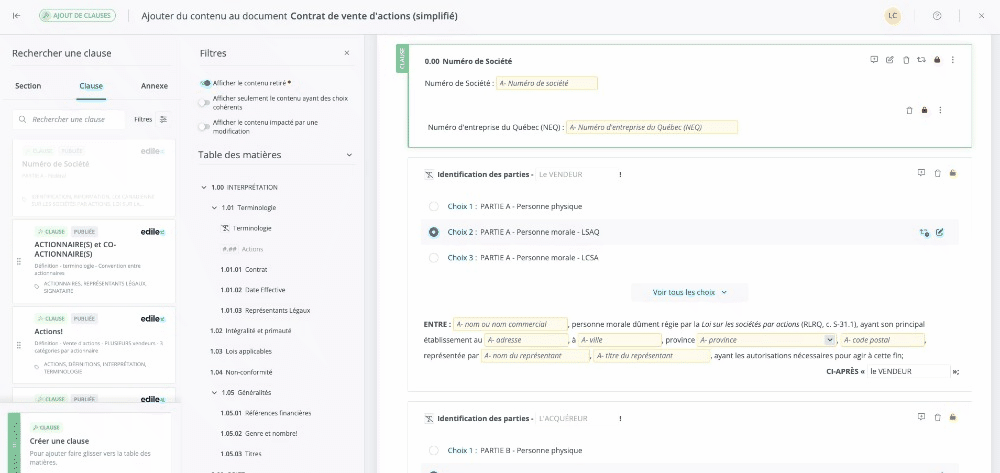Click the Rechercher une clause search field
The height and width of the screenshot is (473, 1000).
(75, 119)
